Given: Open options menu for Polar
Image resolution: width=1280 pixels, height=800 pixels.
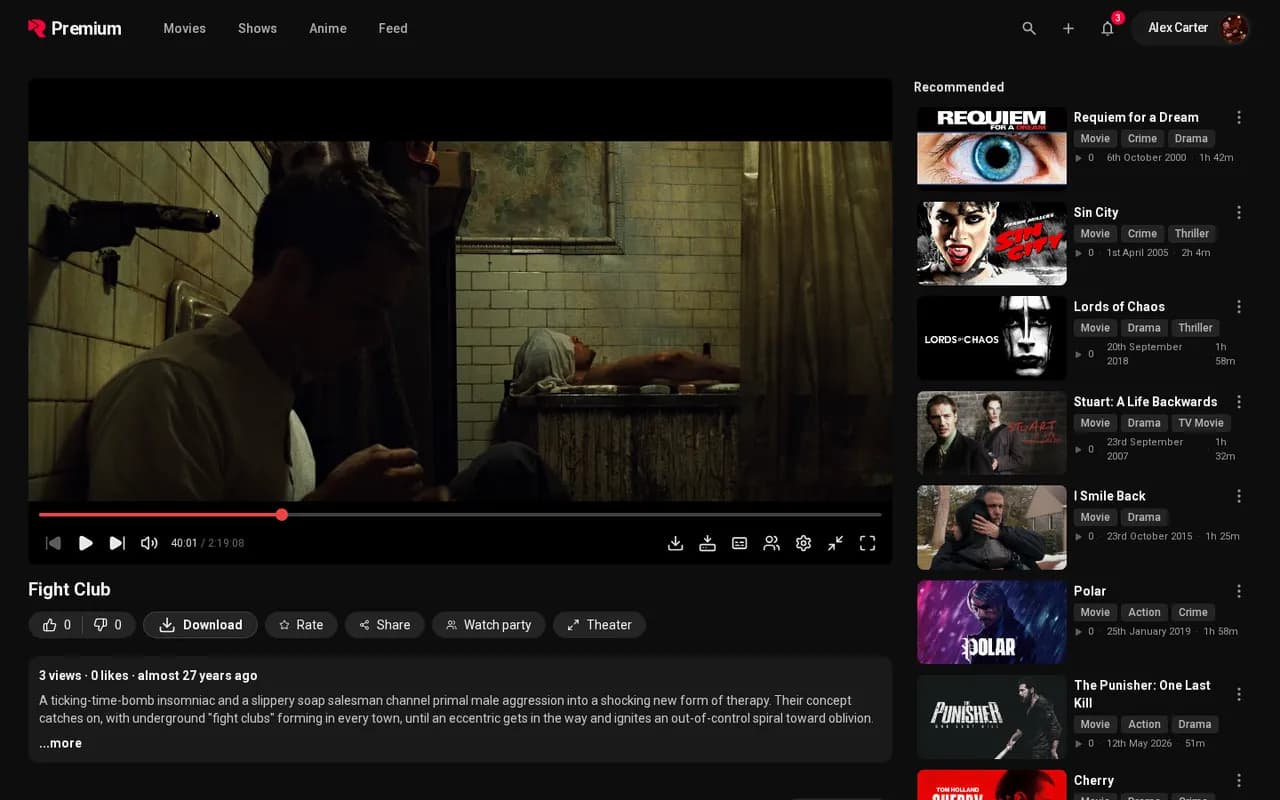Looking at the screenshot, I should click(x=1239, y=591).
